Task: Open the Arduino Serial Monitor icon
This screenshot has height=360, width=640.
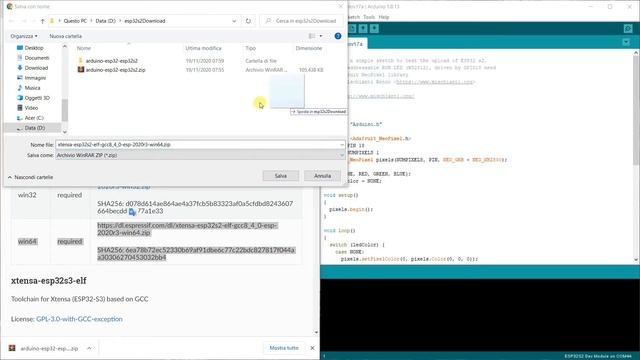Action: click(x=628, y=28)
